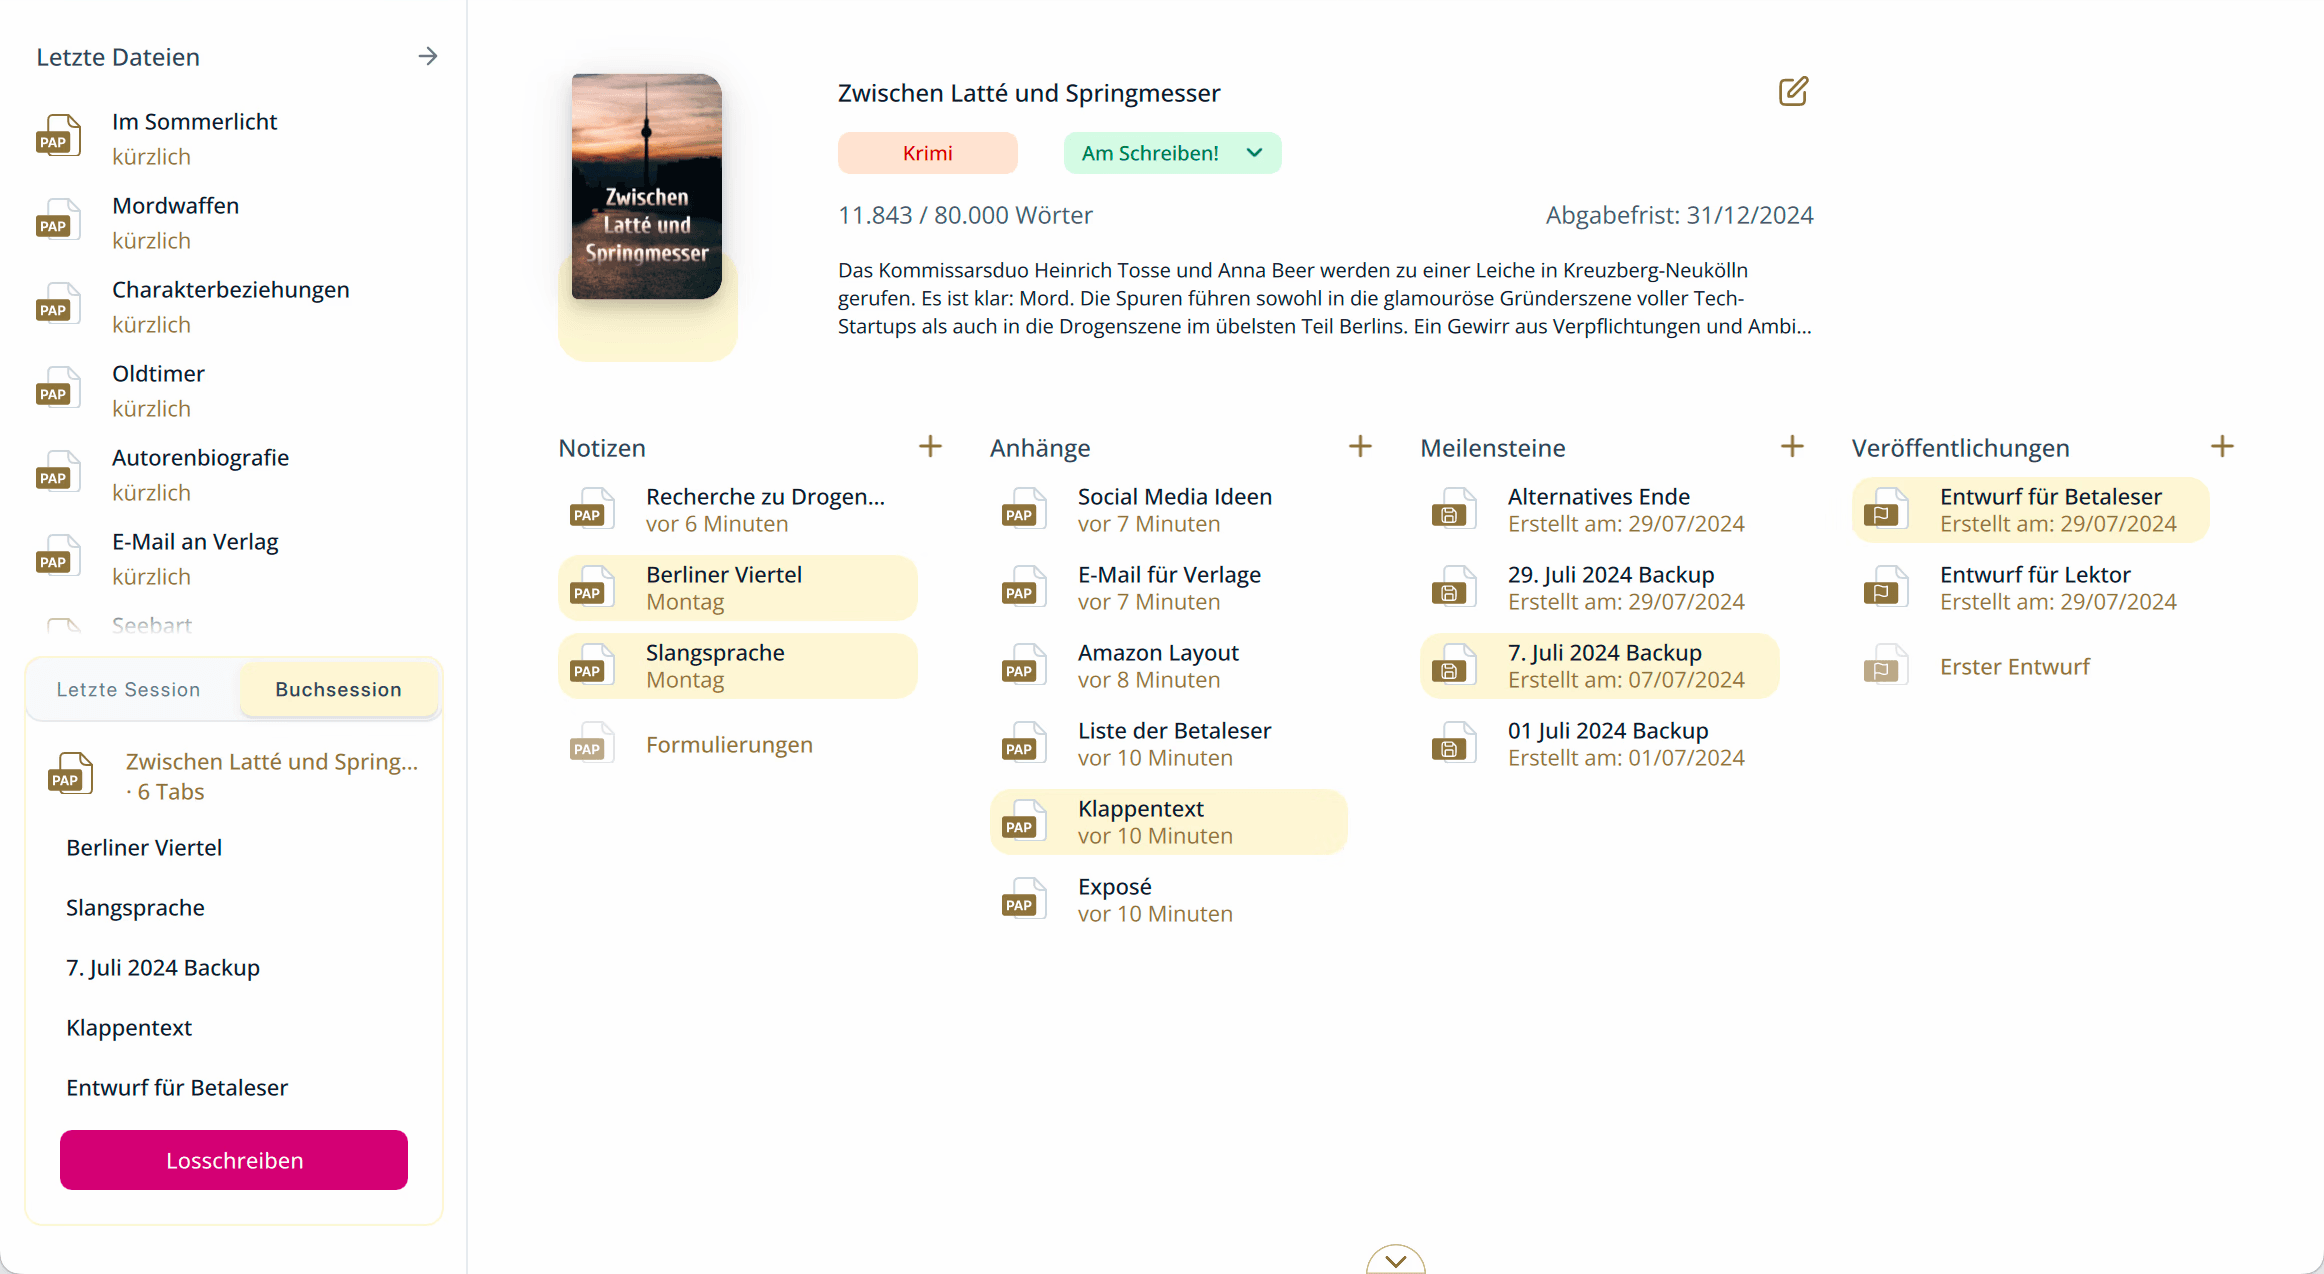The height and width of the screenshot is (1274, 2324).
Task: Click the edit book details pencil icon
Action: click(1793, 91)
